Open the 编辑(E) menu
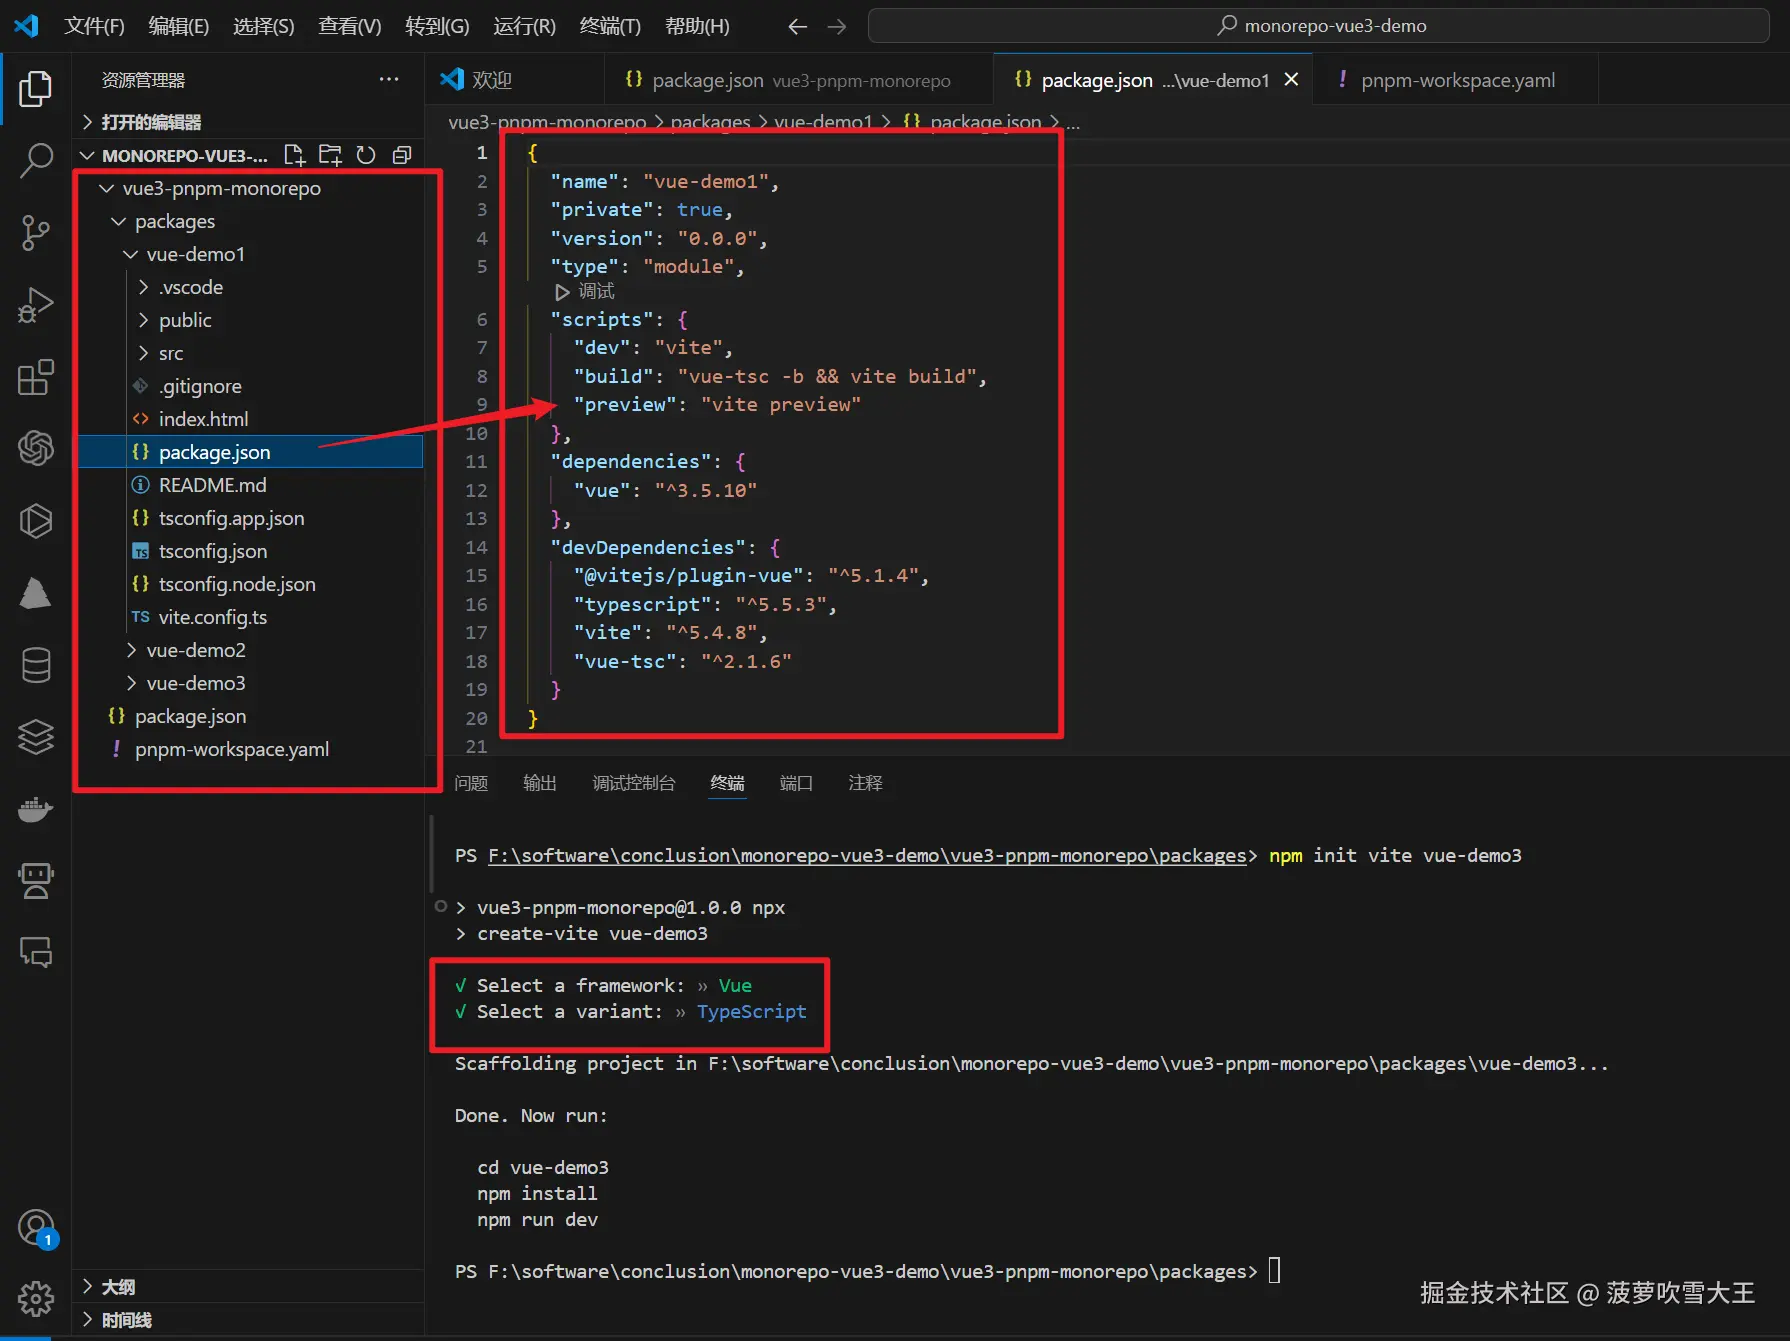 179,26
